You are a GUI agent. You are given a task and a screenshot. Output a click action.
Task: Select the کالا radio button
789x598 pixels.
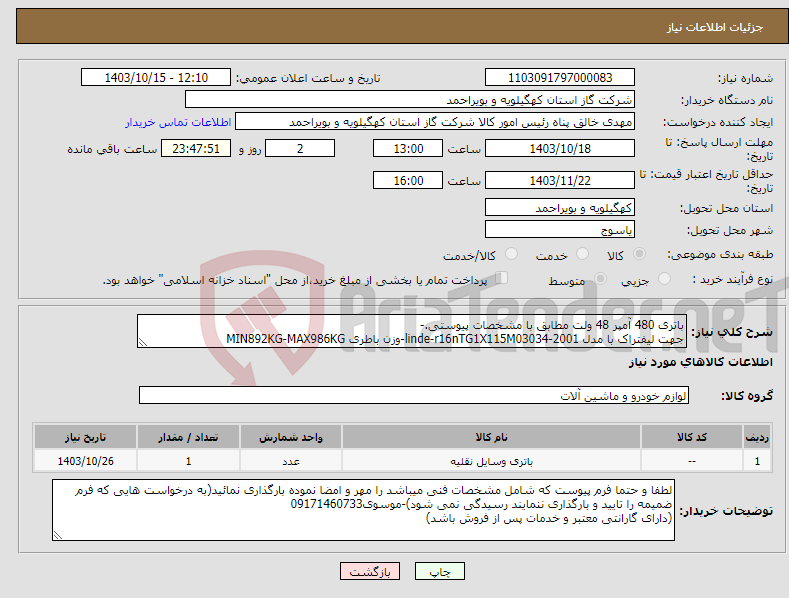(639, 254)
